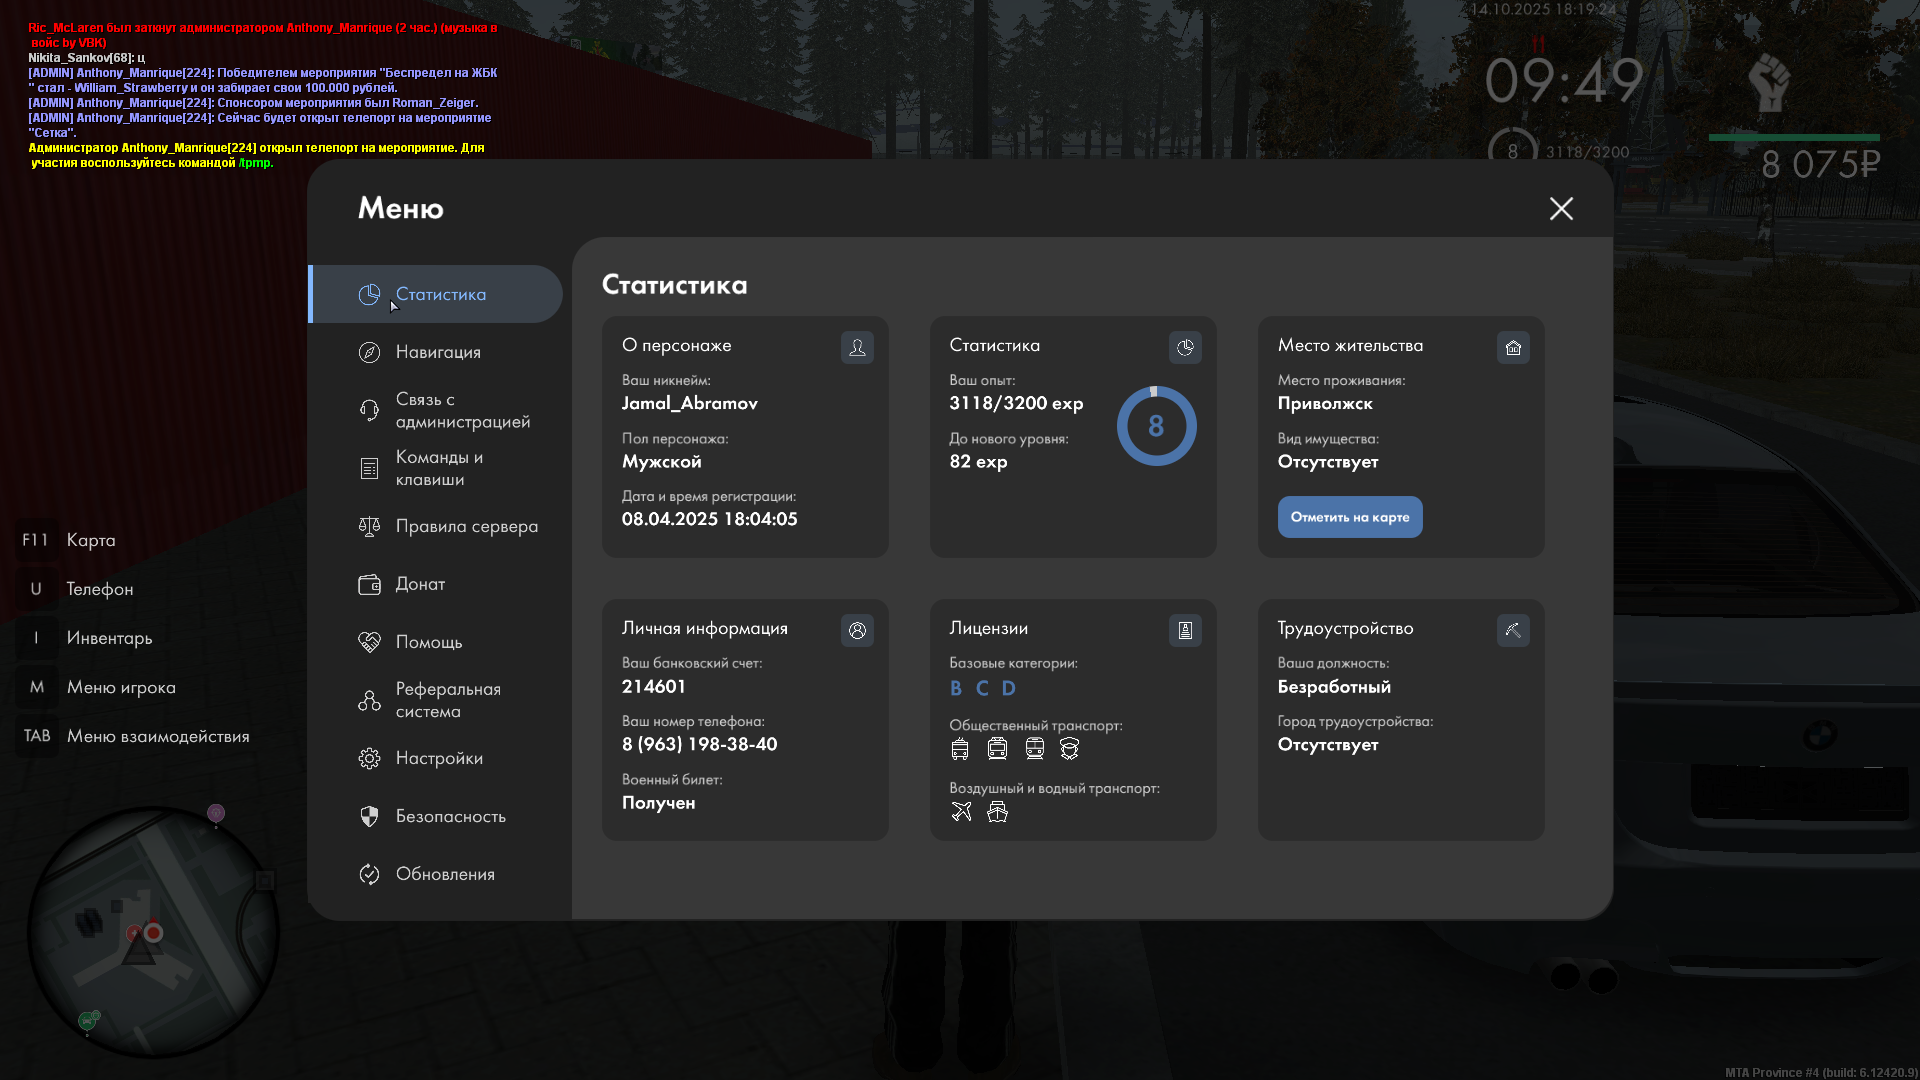
Task: Click the pie chart icon in Статистика card
Action: [x=1185, y=347]
